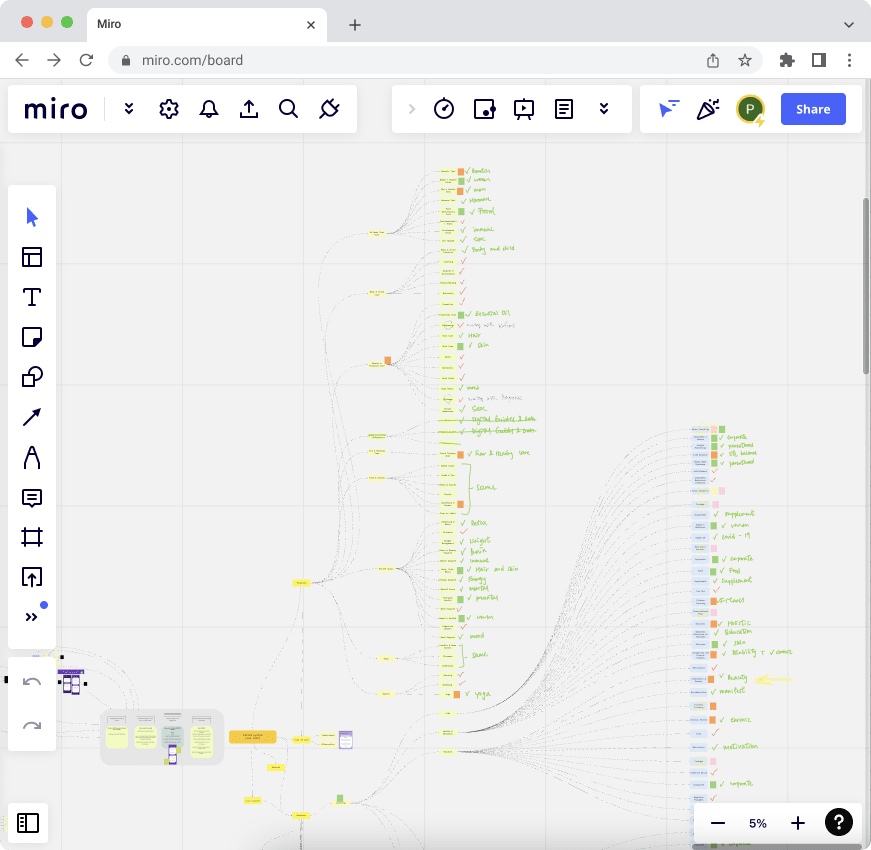Viewport: 871px width, 850px height.
Task: Open the user avatar P profile
Action: [x=750, y=109]
